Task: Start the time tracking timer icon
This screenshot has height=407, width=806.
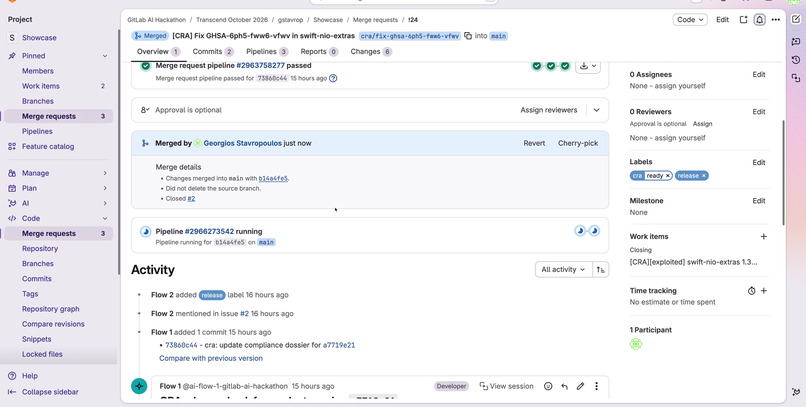Action: (x=752, y=291)
